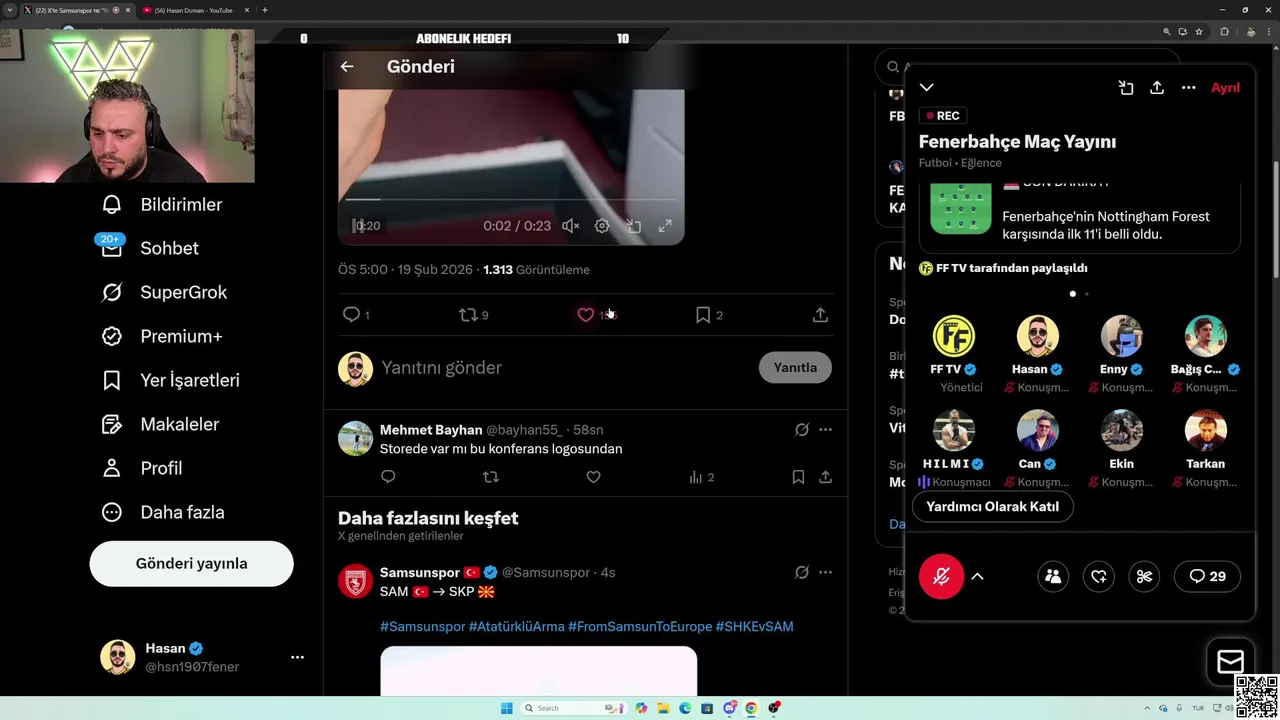
Task: Open video settings gear
Action: [x=602, y=226]
